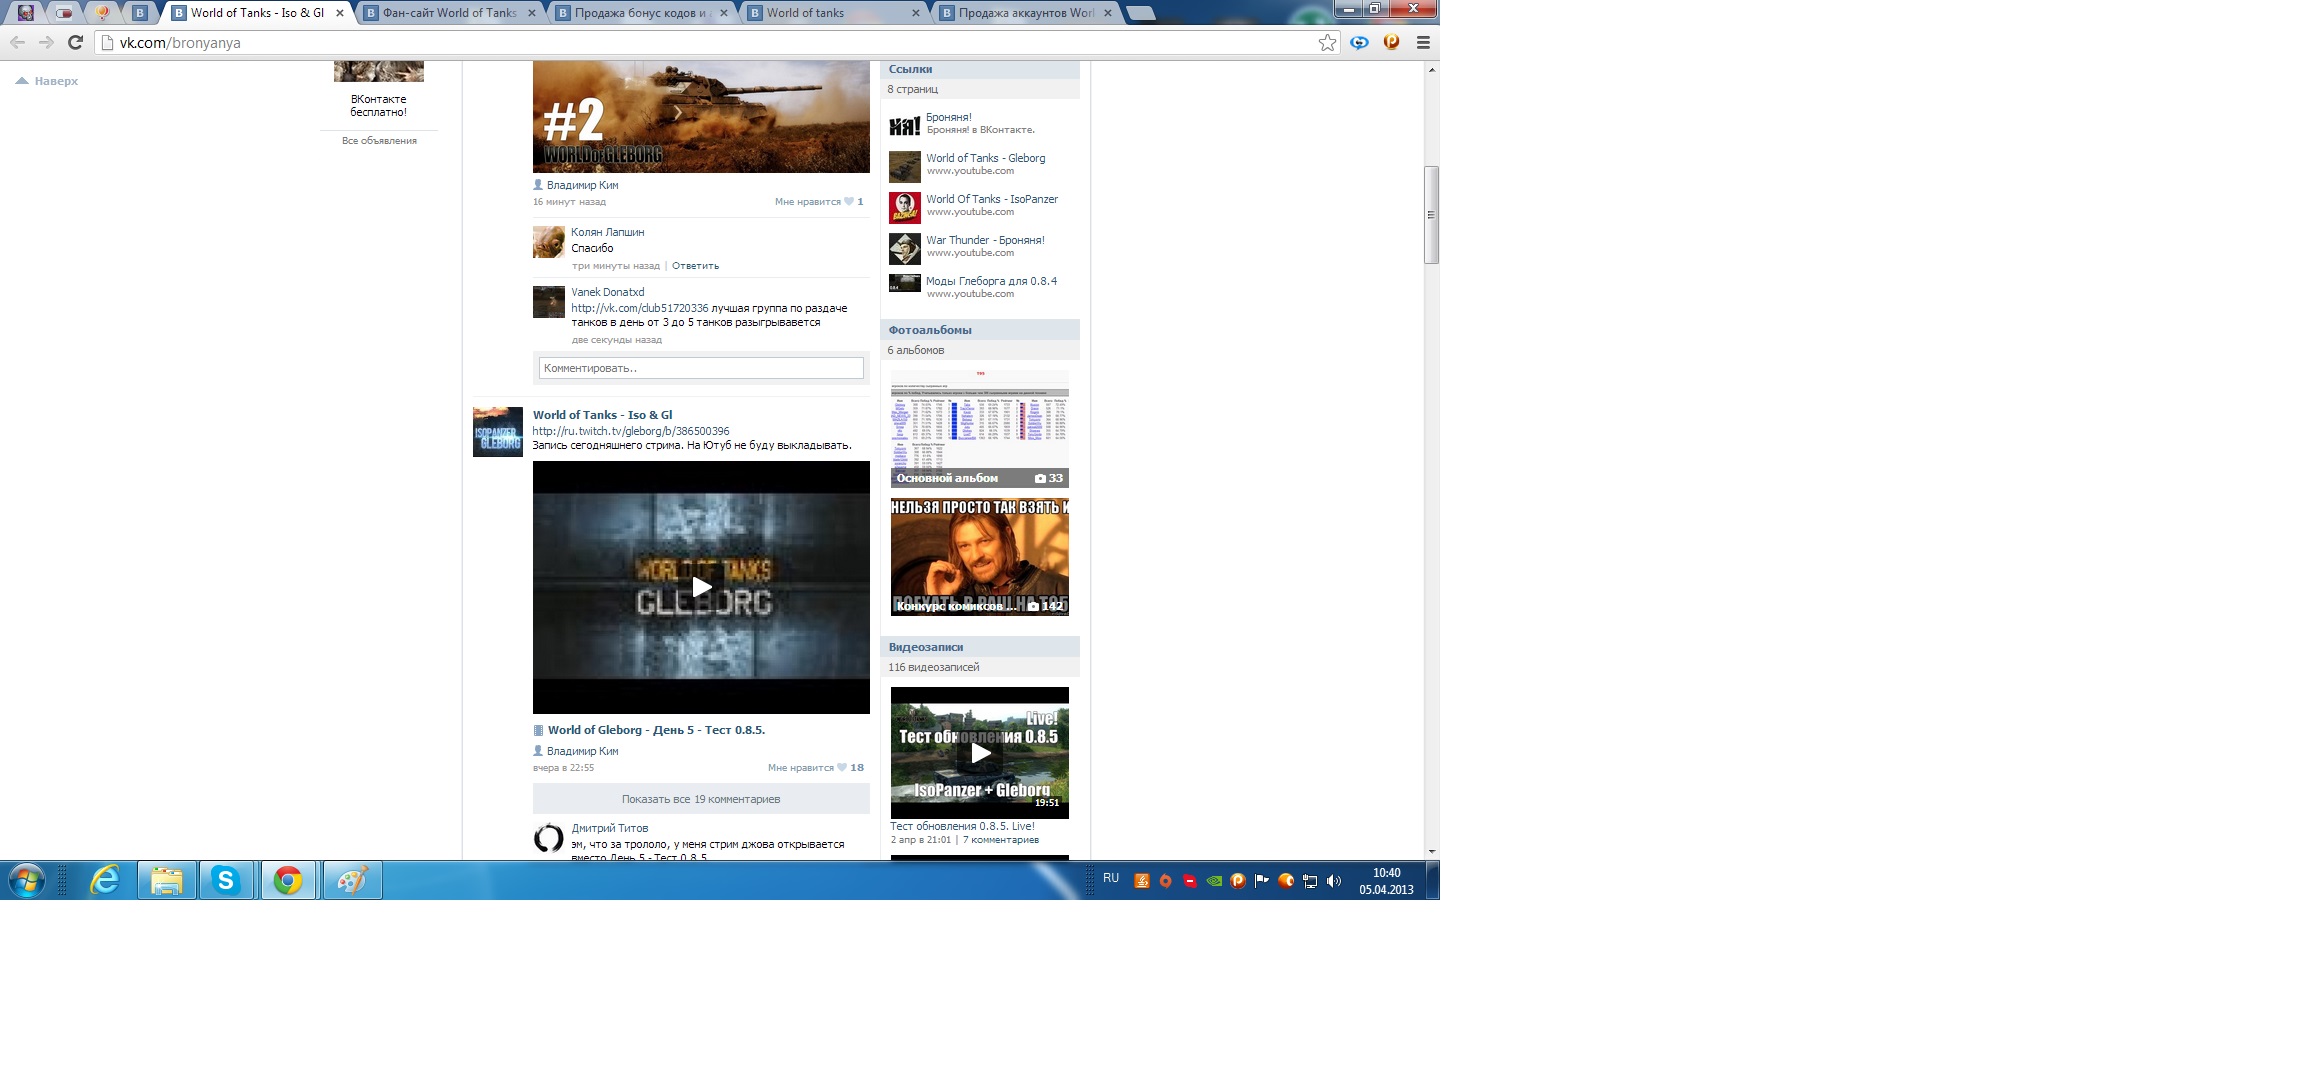Open the #2 World of Gleborg image
2316x1086 pixels.
[701, 116]
